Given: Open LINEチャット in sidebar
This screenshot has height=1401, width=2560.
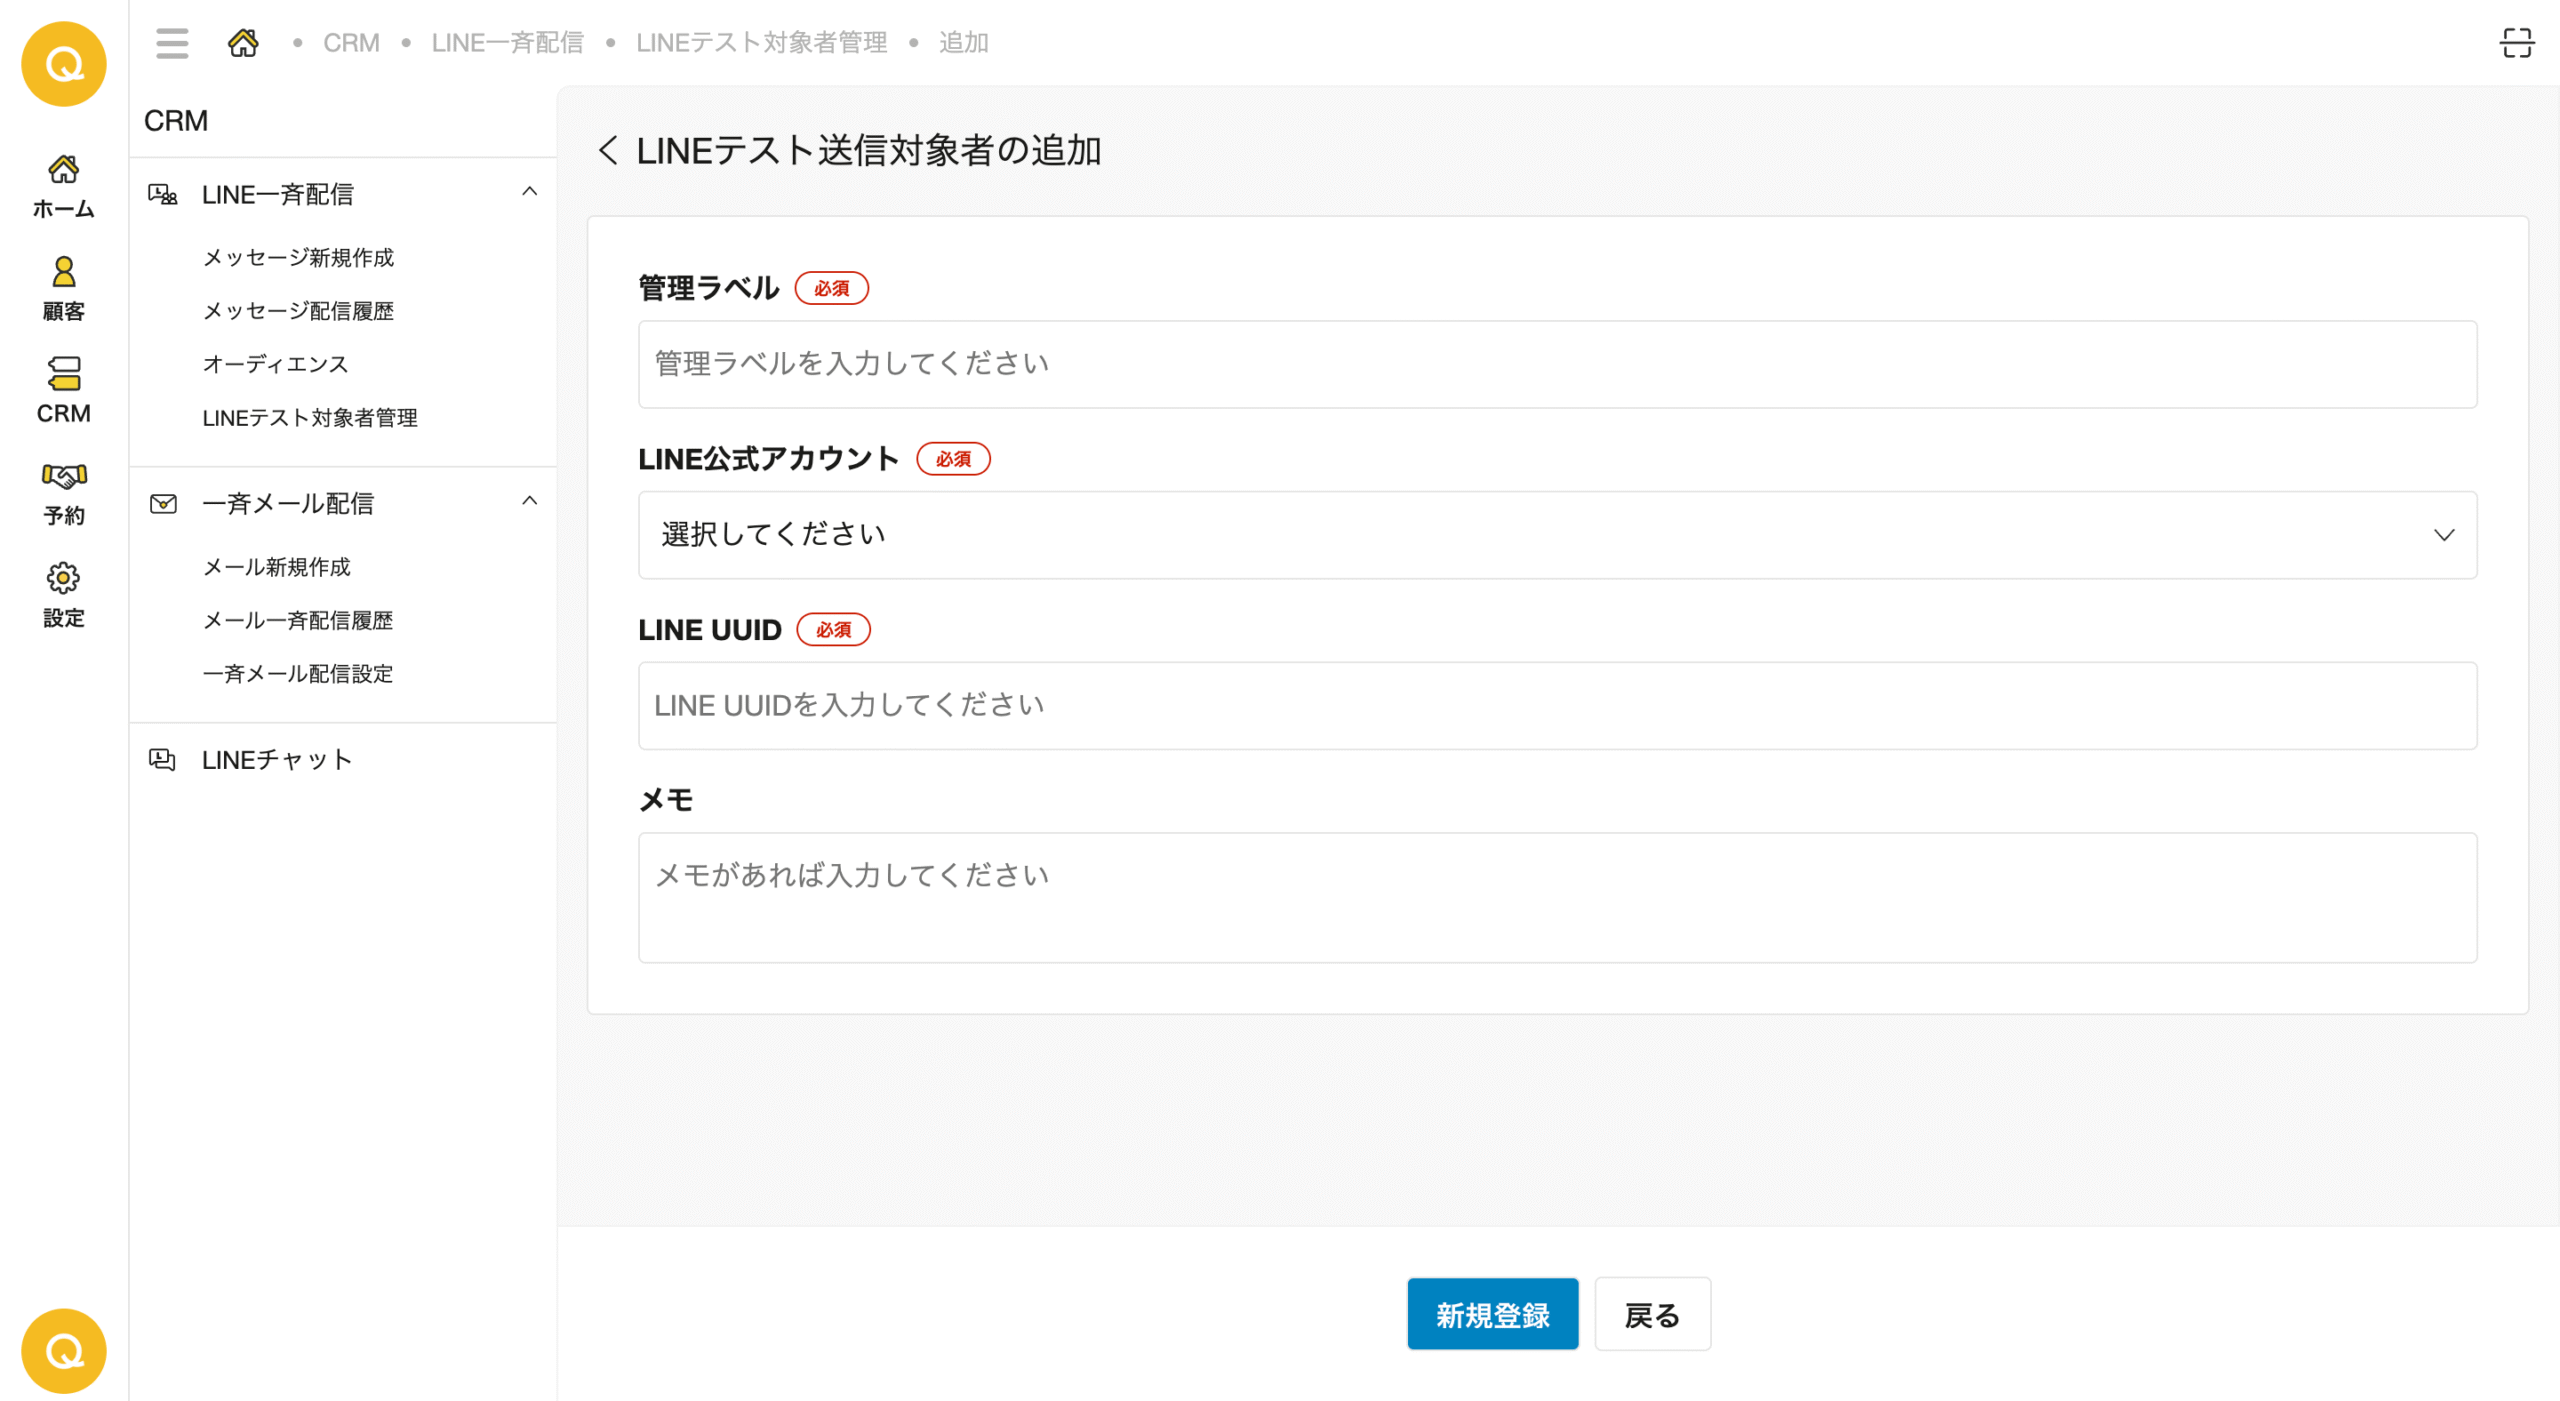Looking at the screenshot, I should (277, 760).
